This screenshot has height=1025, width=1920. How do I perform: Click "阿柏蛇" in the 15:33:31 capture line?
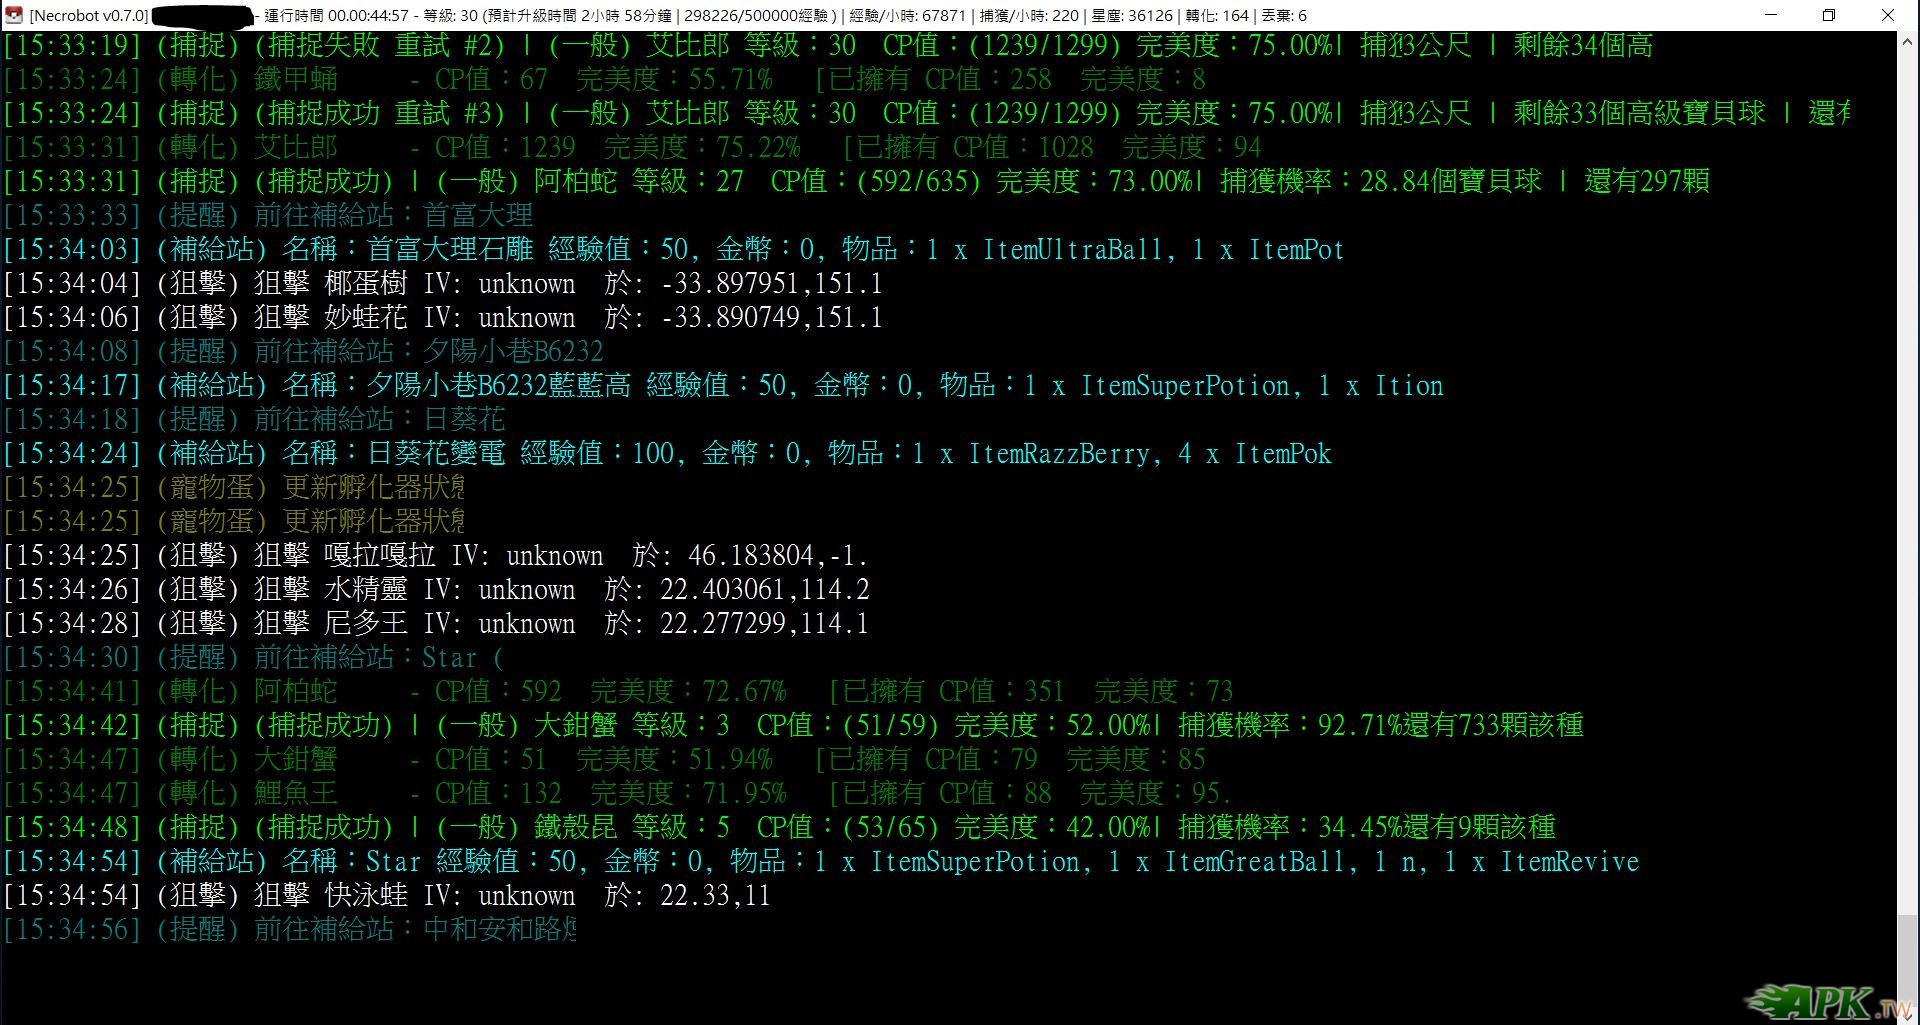pos(575,182)
